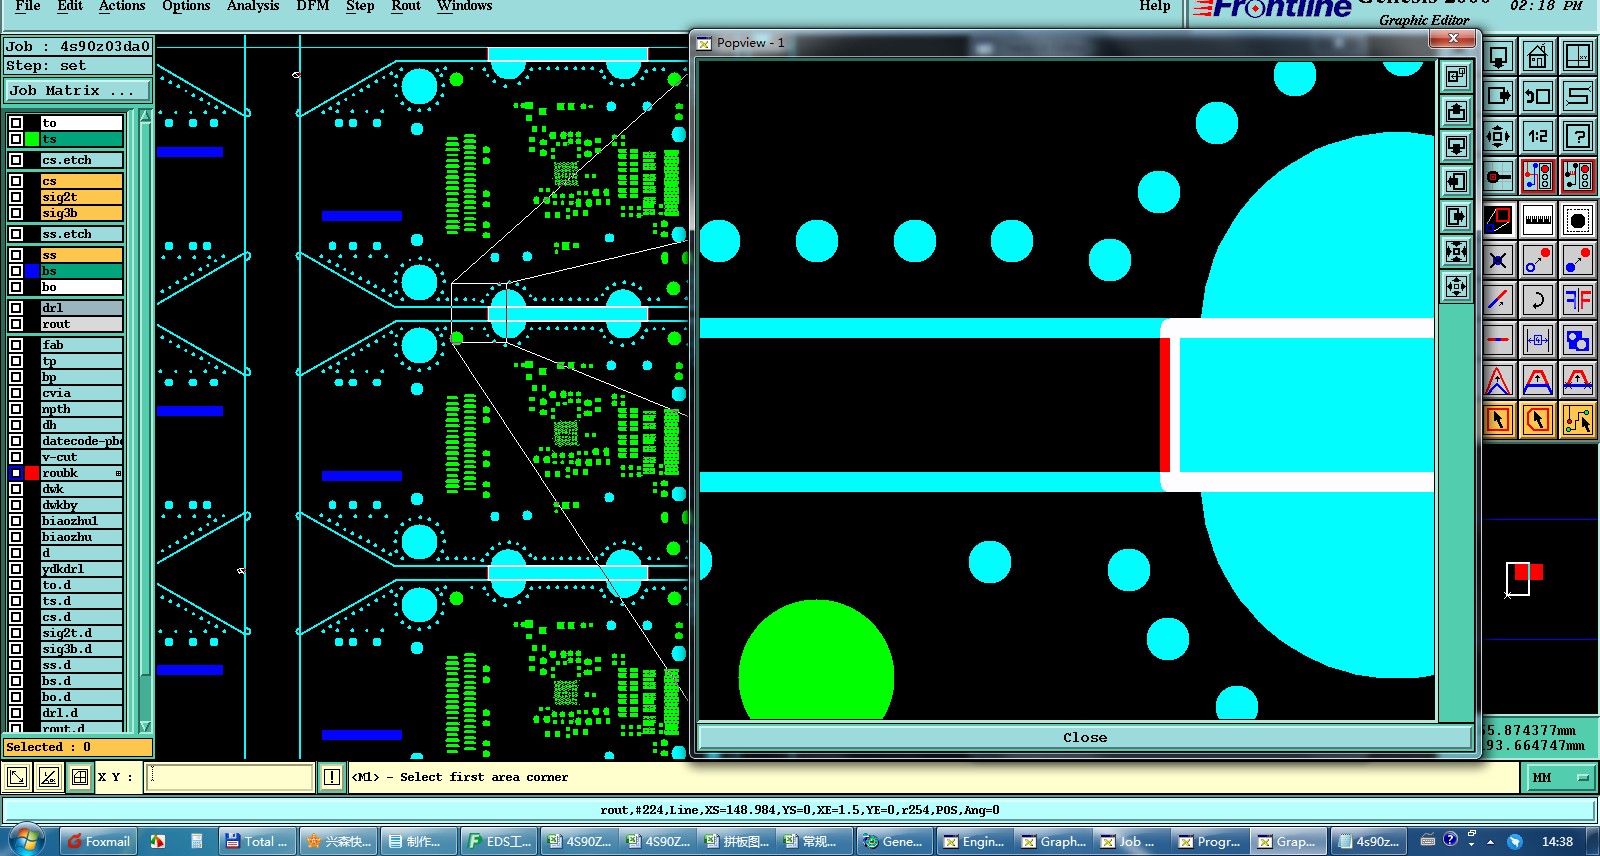Click the Windows Start button

(x=25, y=840)
